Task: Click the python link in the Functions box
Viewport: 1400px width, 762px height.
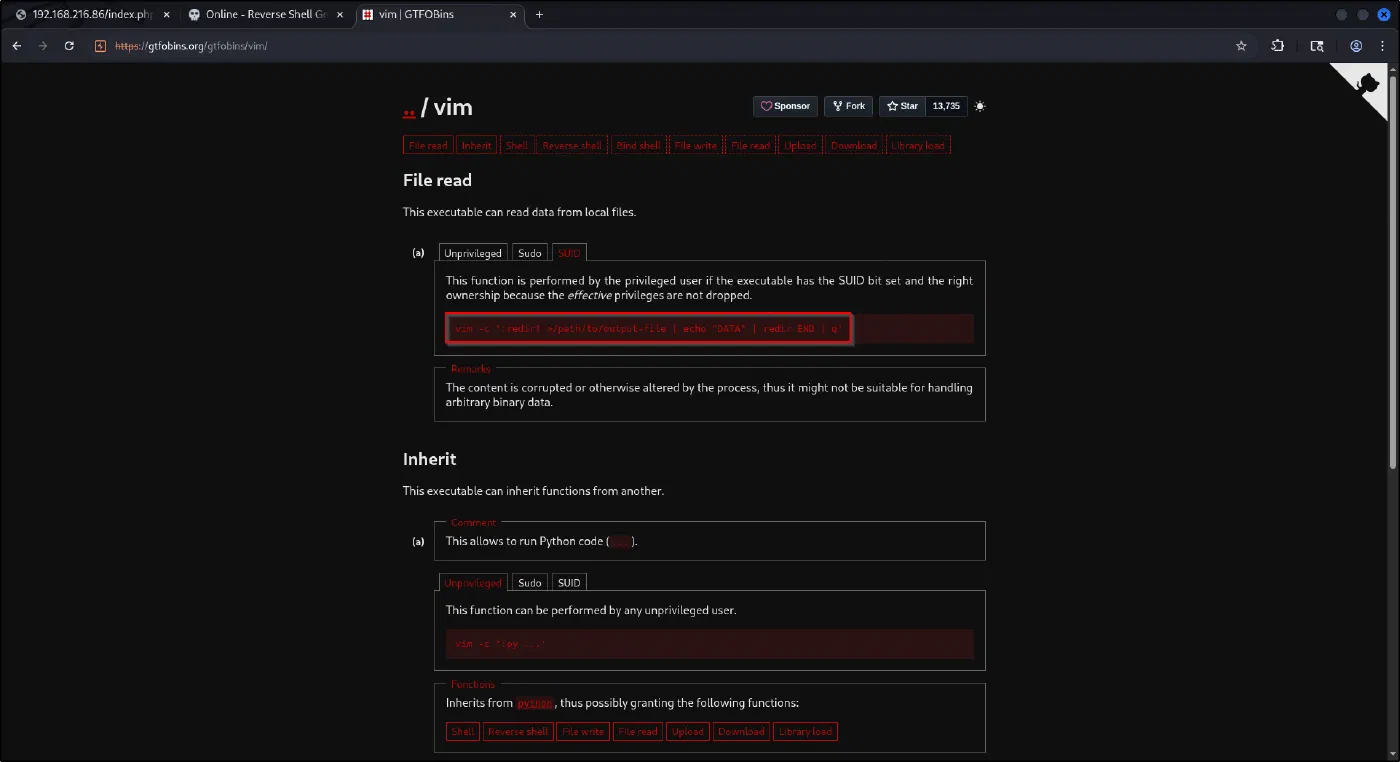Action: click(x=535, y=703)
